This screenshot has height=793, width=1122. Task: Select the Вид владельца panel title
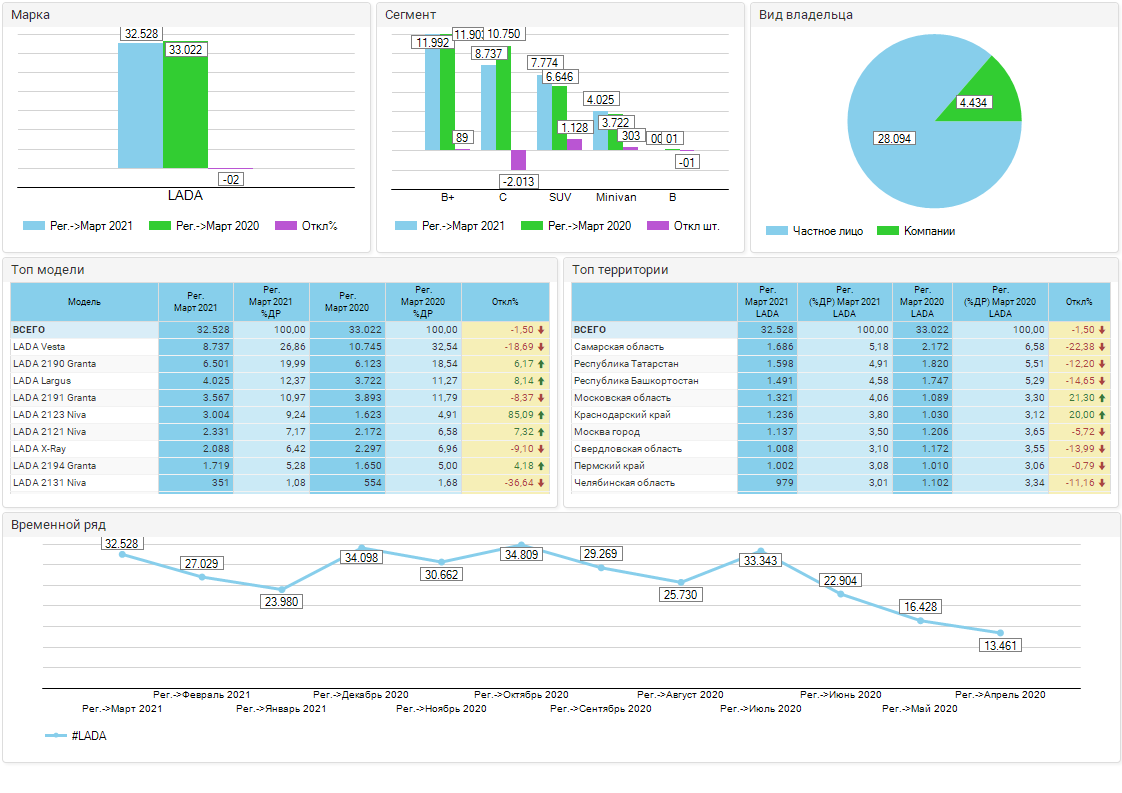(805, 15)
